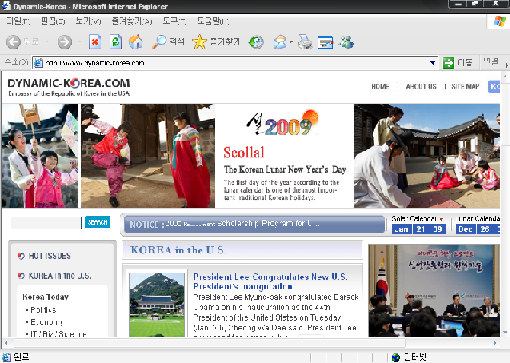Open the File menu

[x=18, y=21]
